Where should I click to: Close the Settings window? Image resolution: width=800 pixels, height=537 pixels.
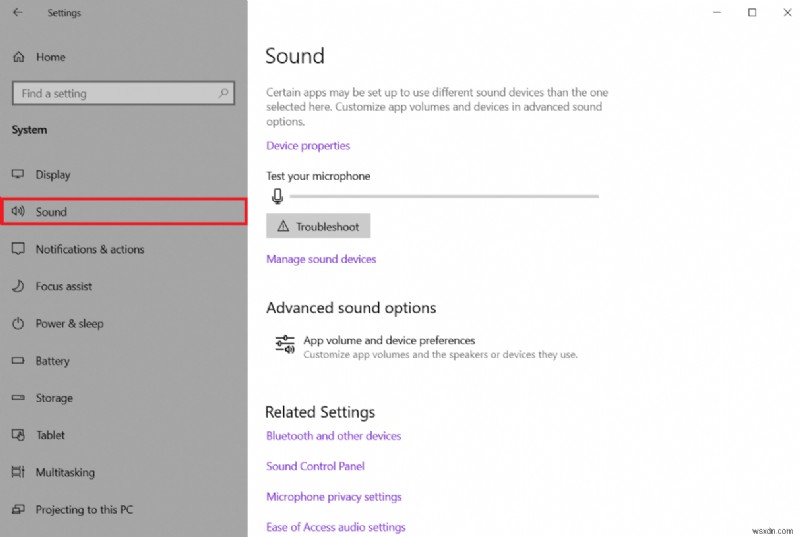(787, 12)
